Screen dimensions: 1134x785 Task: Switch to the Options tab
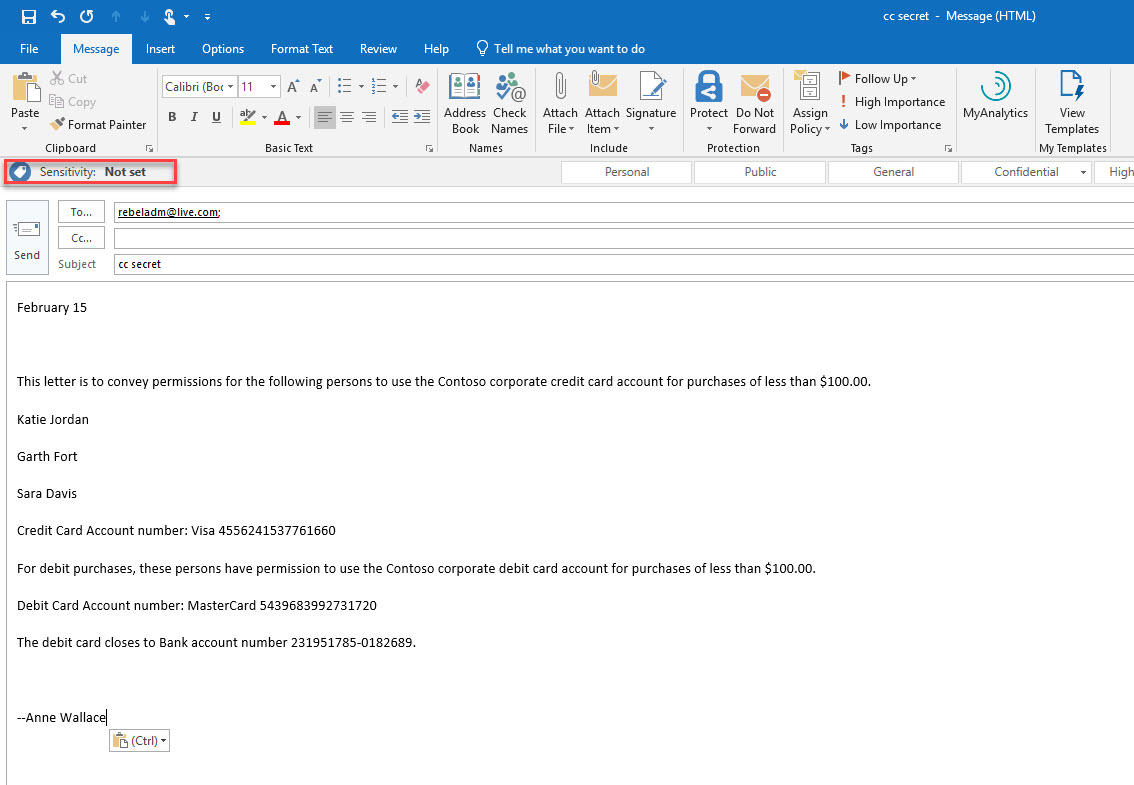tap(223, 48)
